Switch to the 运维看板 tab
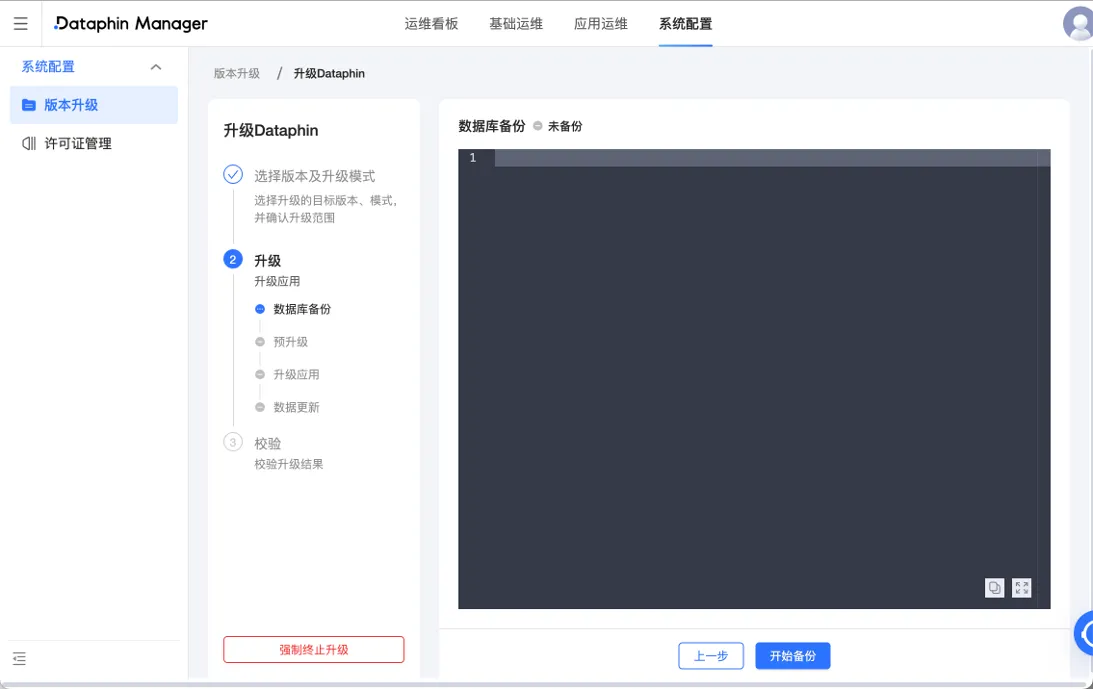Image resolution: width=1093 pixels, height=689 pixels. [431, 24]
